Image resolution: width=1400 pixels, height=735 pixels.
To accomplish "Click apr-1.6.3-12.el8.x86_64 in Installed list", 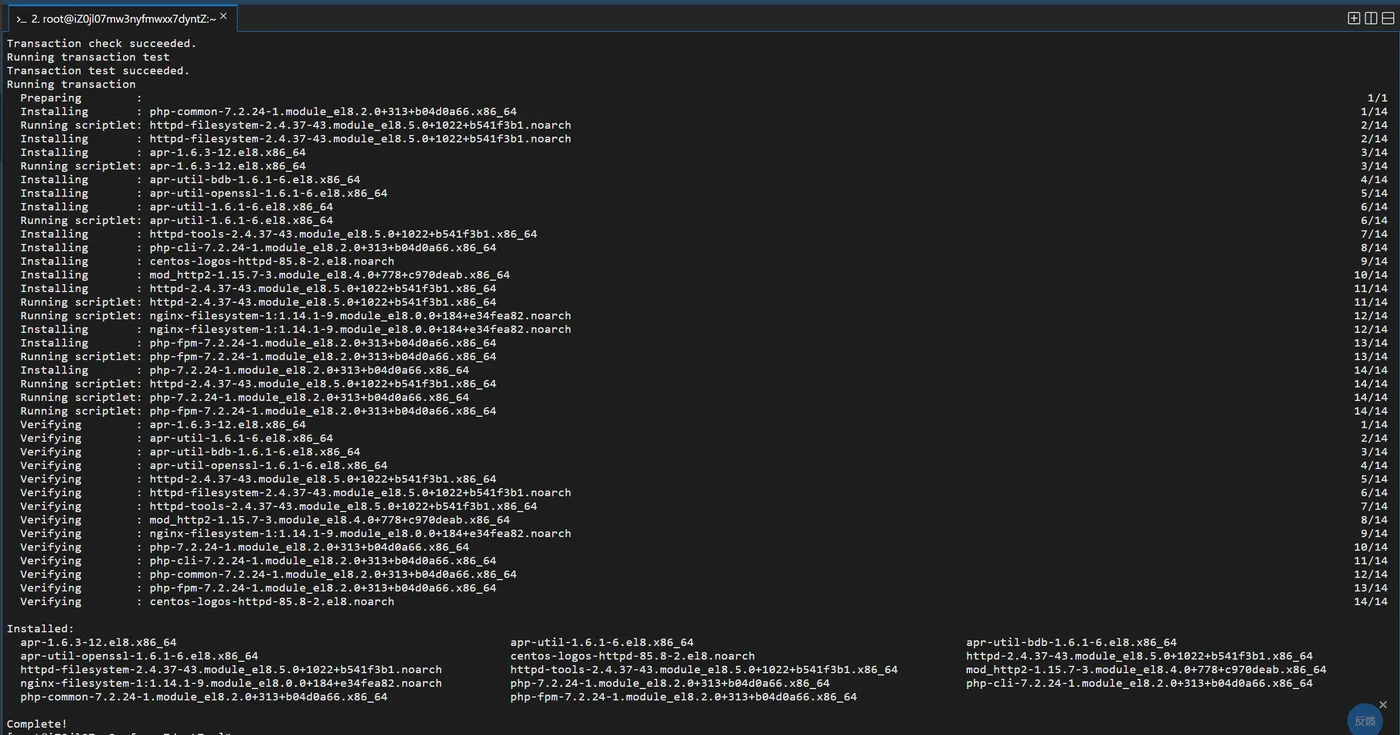I will [98, 642].
